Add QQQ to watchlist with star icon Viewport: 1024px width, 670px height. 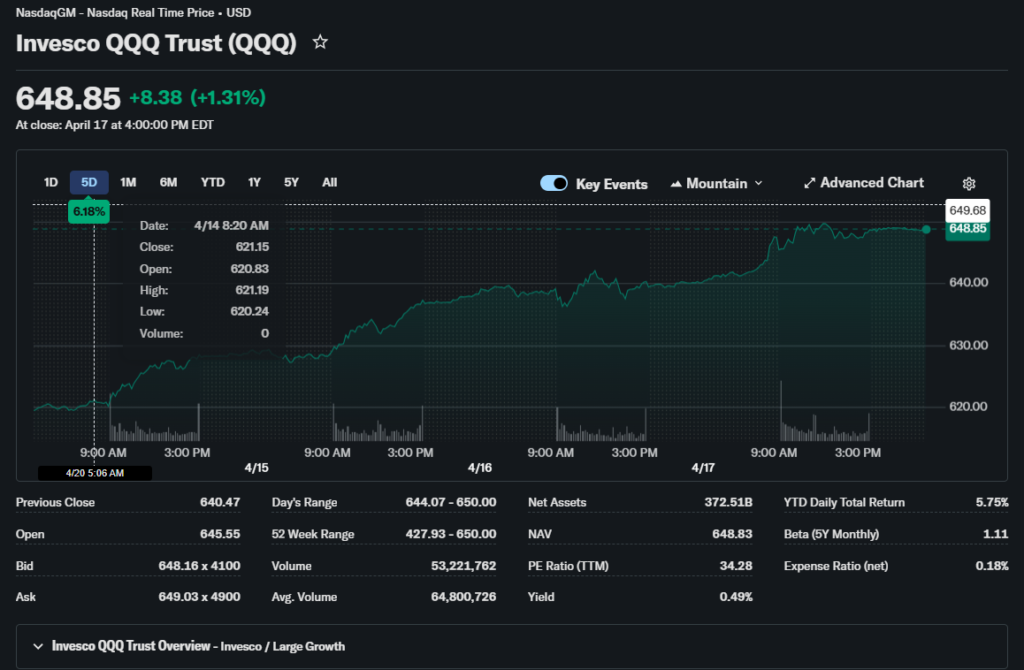pyautogui.click(x=320, y=43)
